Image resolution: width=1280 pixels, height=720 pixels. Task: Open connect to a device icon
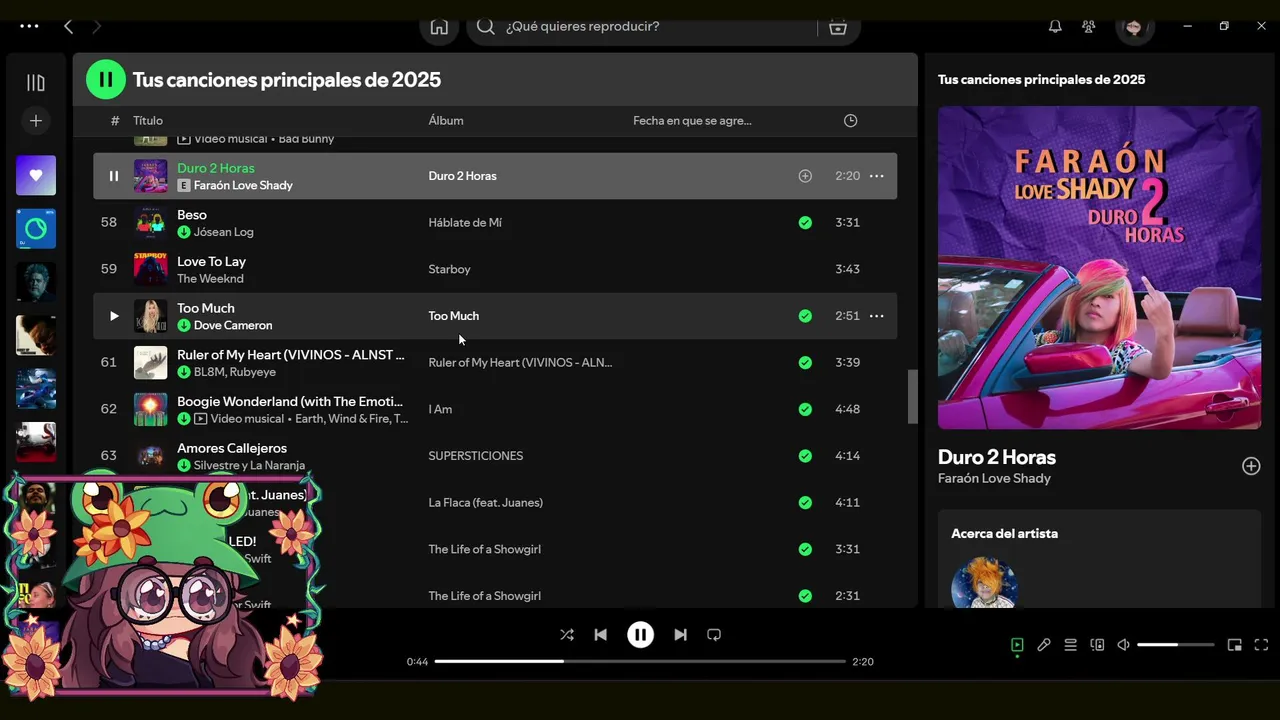[1097, 645]
